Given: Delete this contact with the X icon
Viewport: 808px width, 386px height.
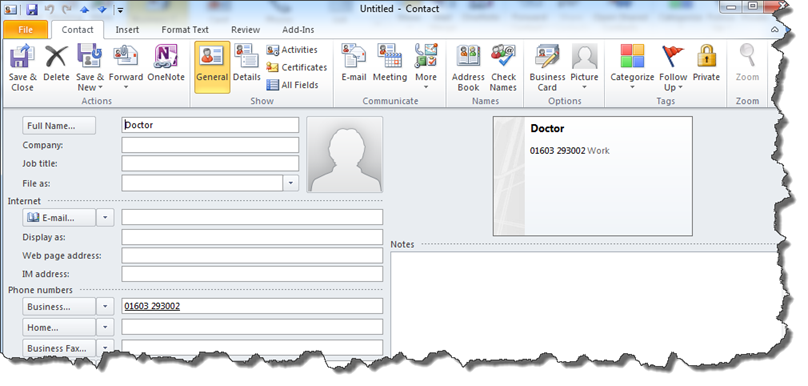Looking at the screenshot, I should pyautogui.click(x=56, y=63).
